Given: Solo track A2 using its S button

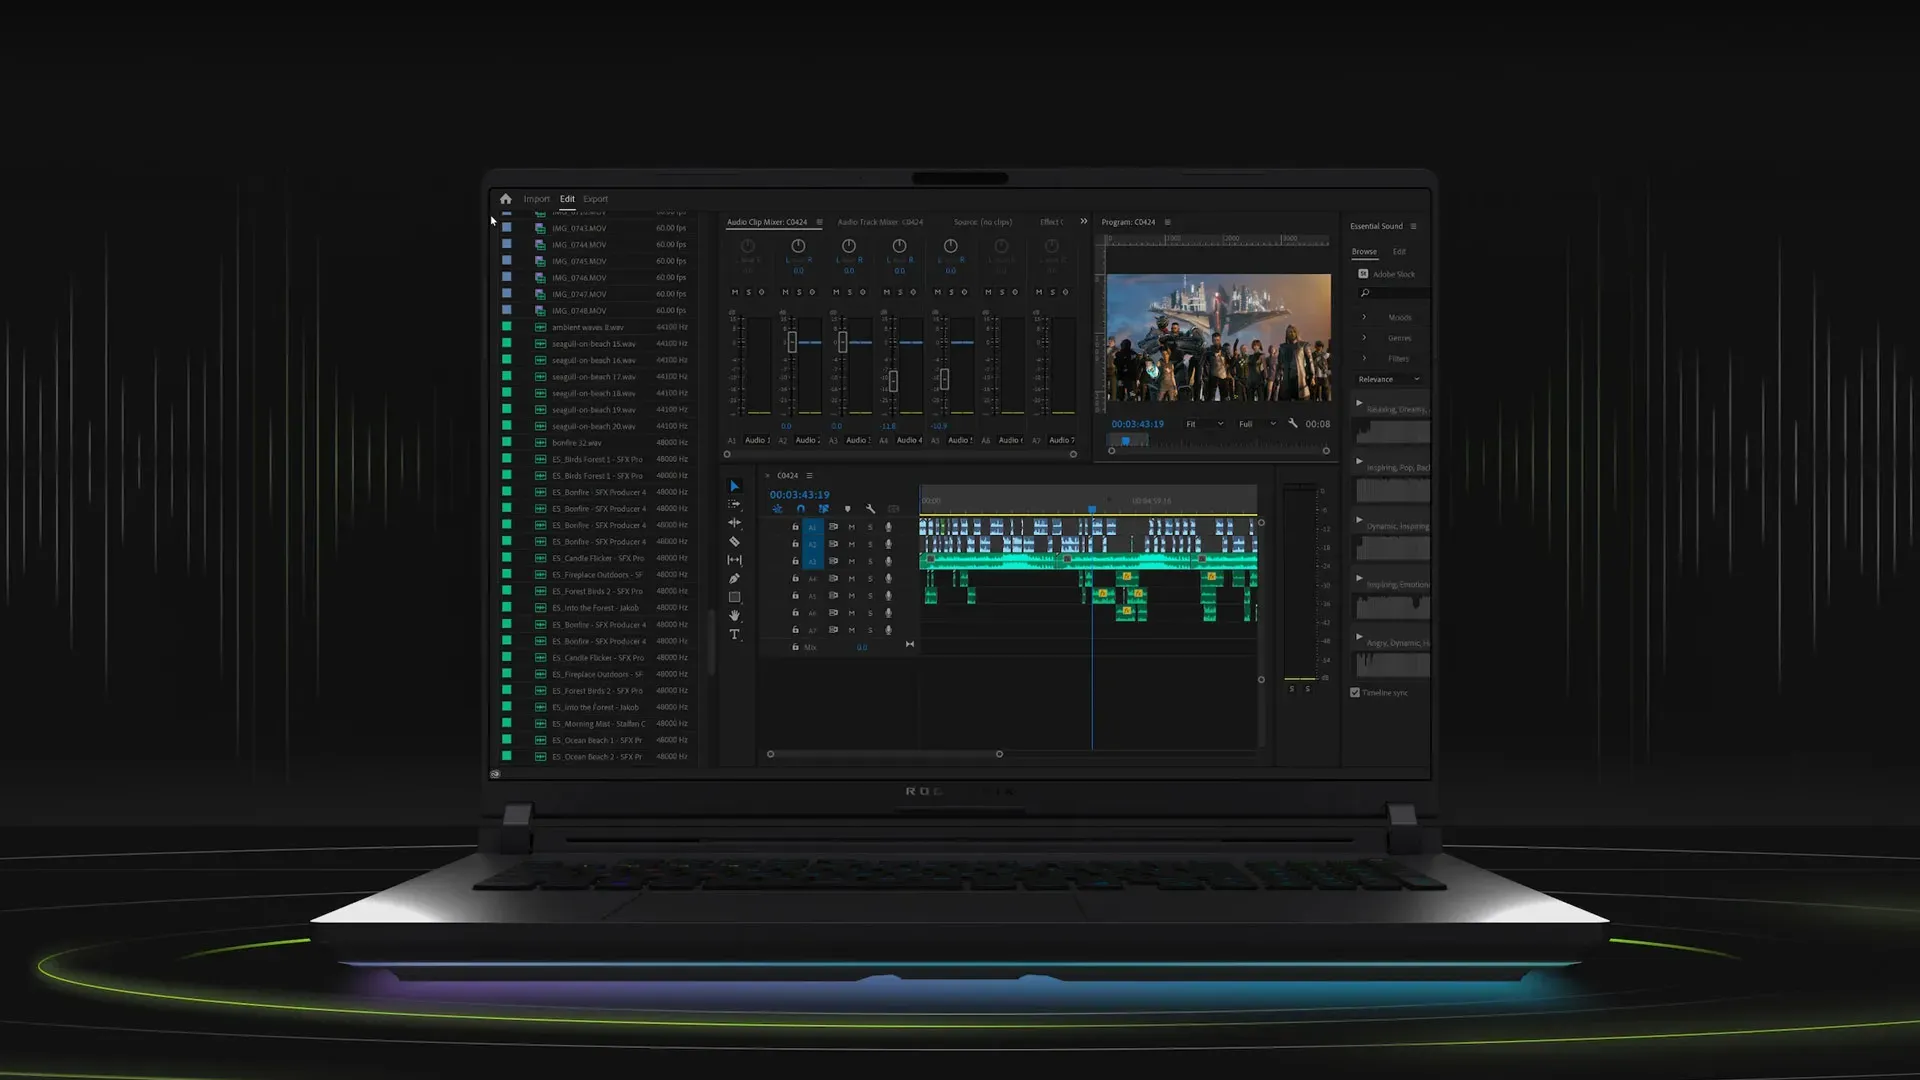Looking at the screenshot, I should coord(870,544).
